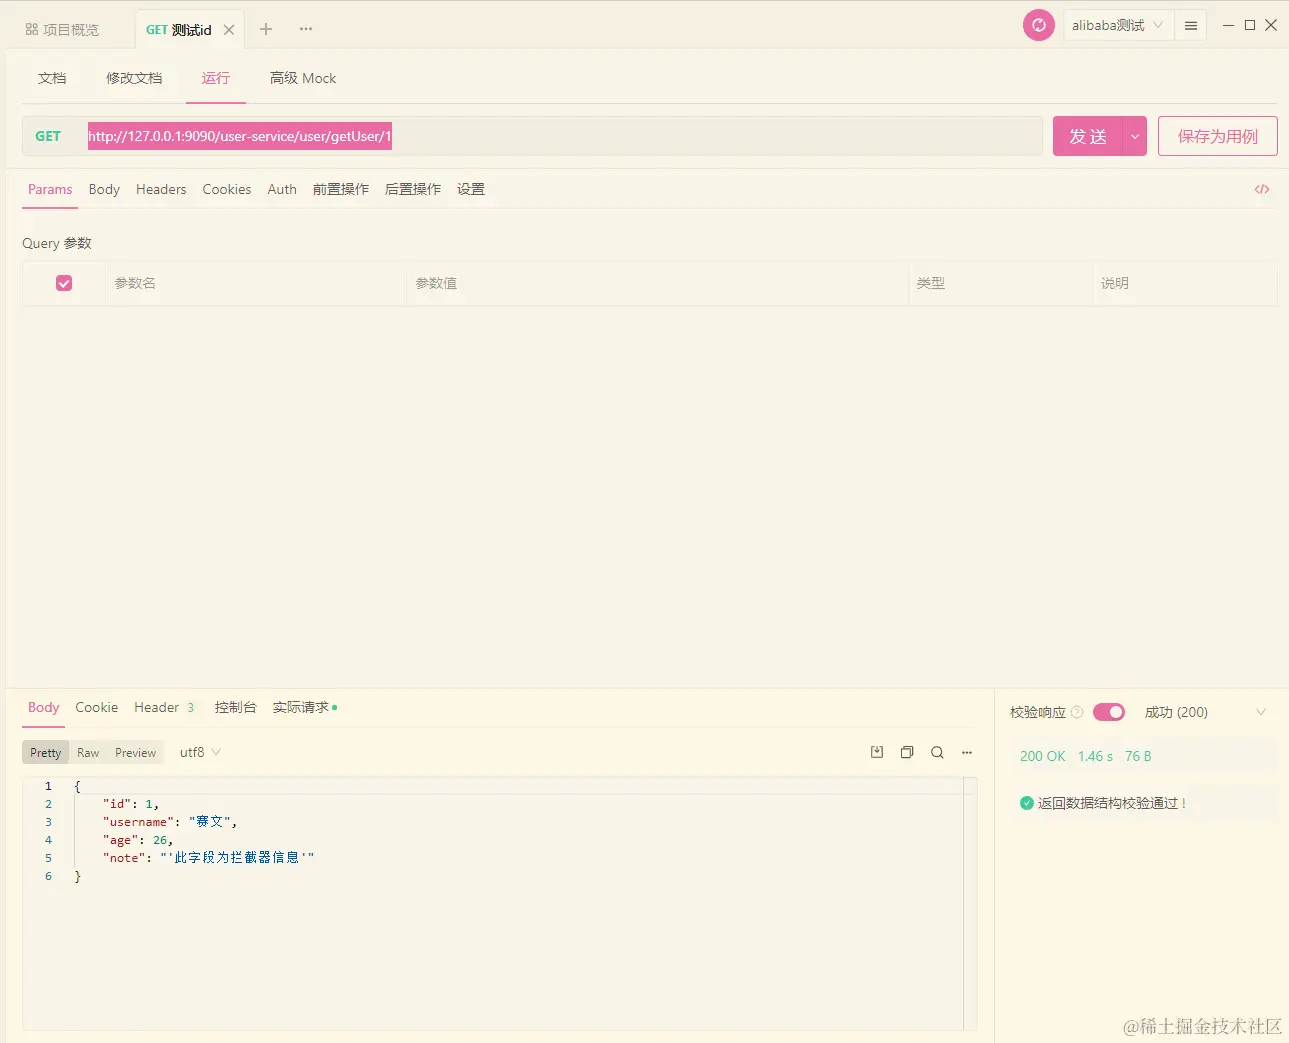Copy the response body with the copy icon

tap(907, 752)
